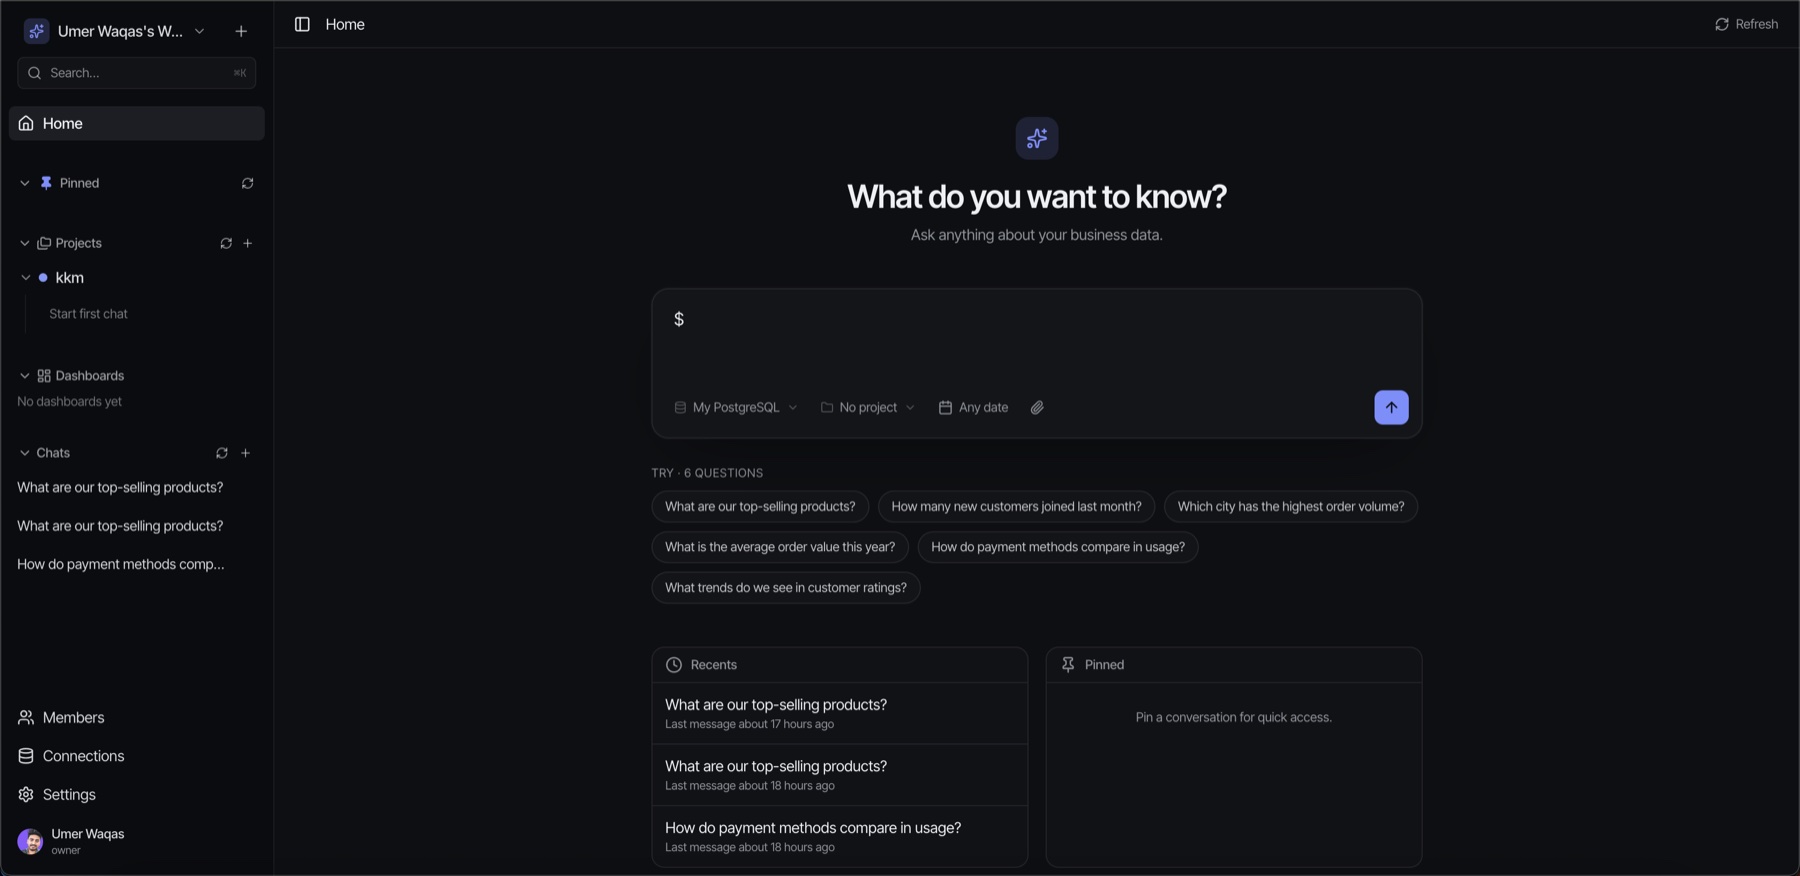This screenshot has height=876, width=1800.
Task: Click the Refresh button in top bar
Action: tap(1746, 24)
